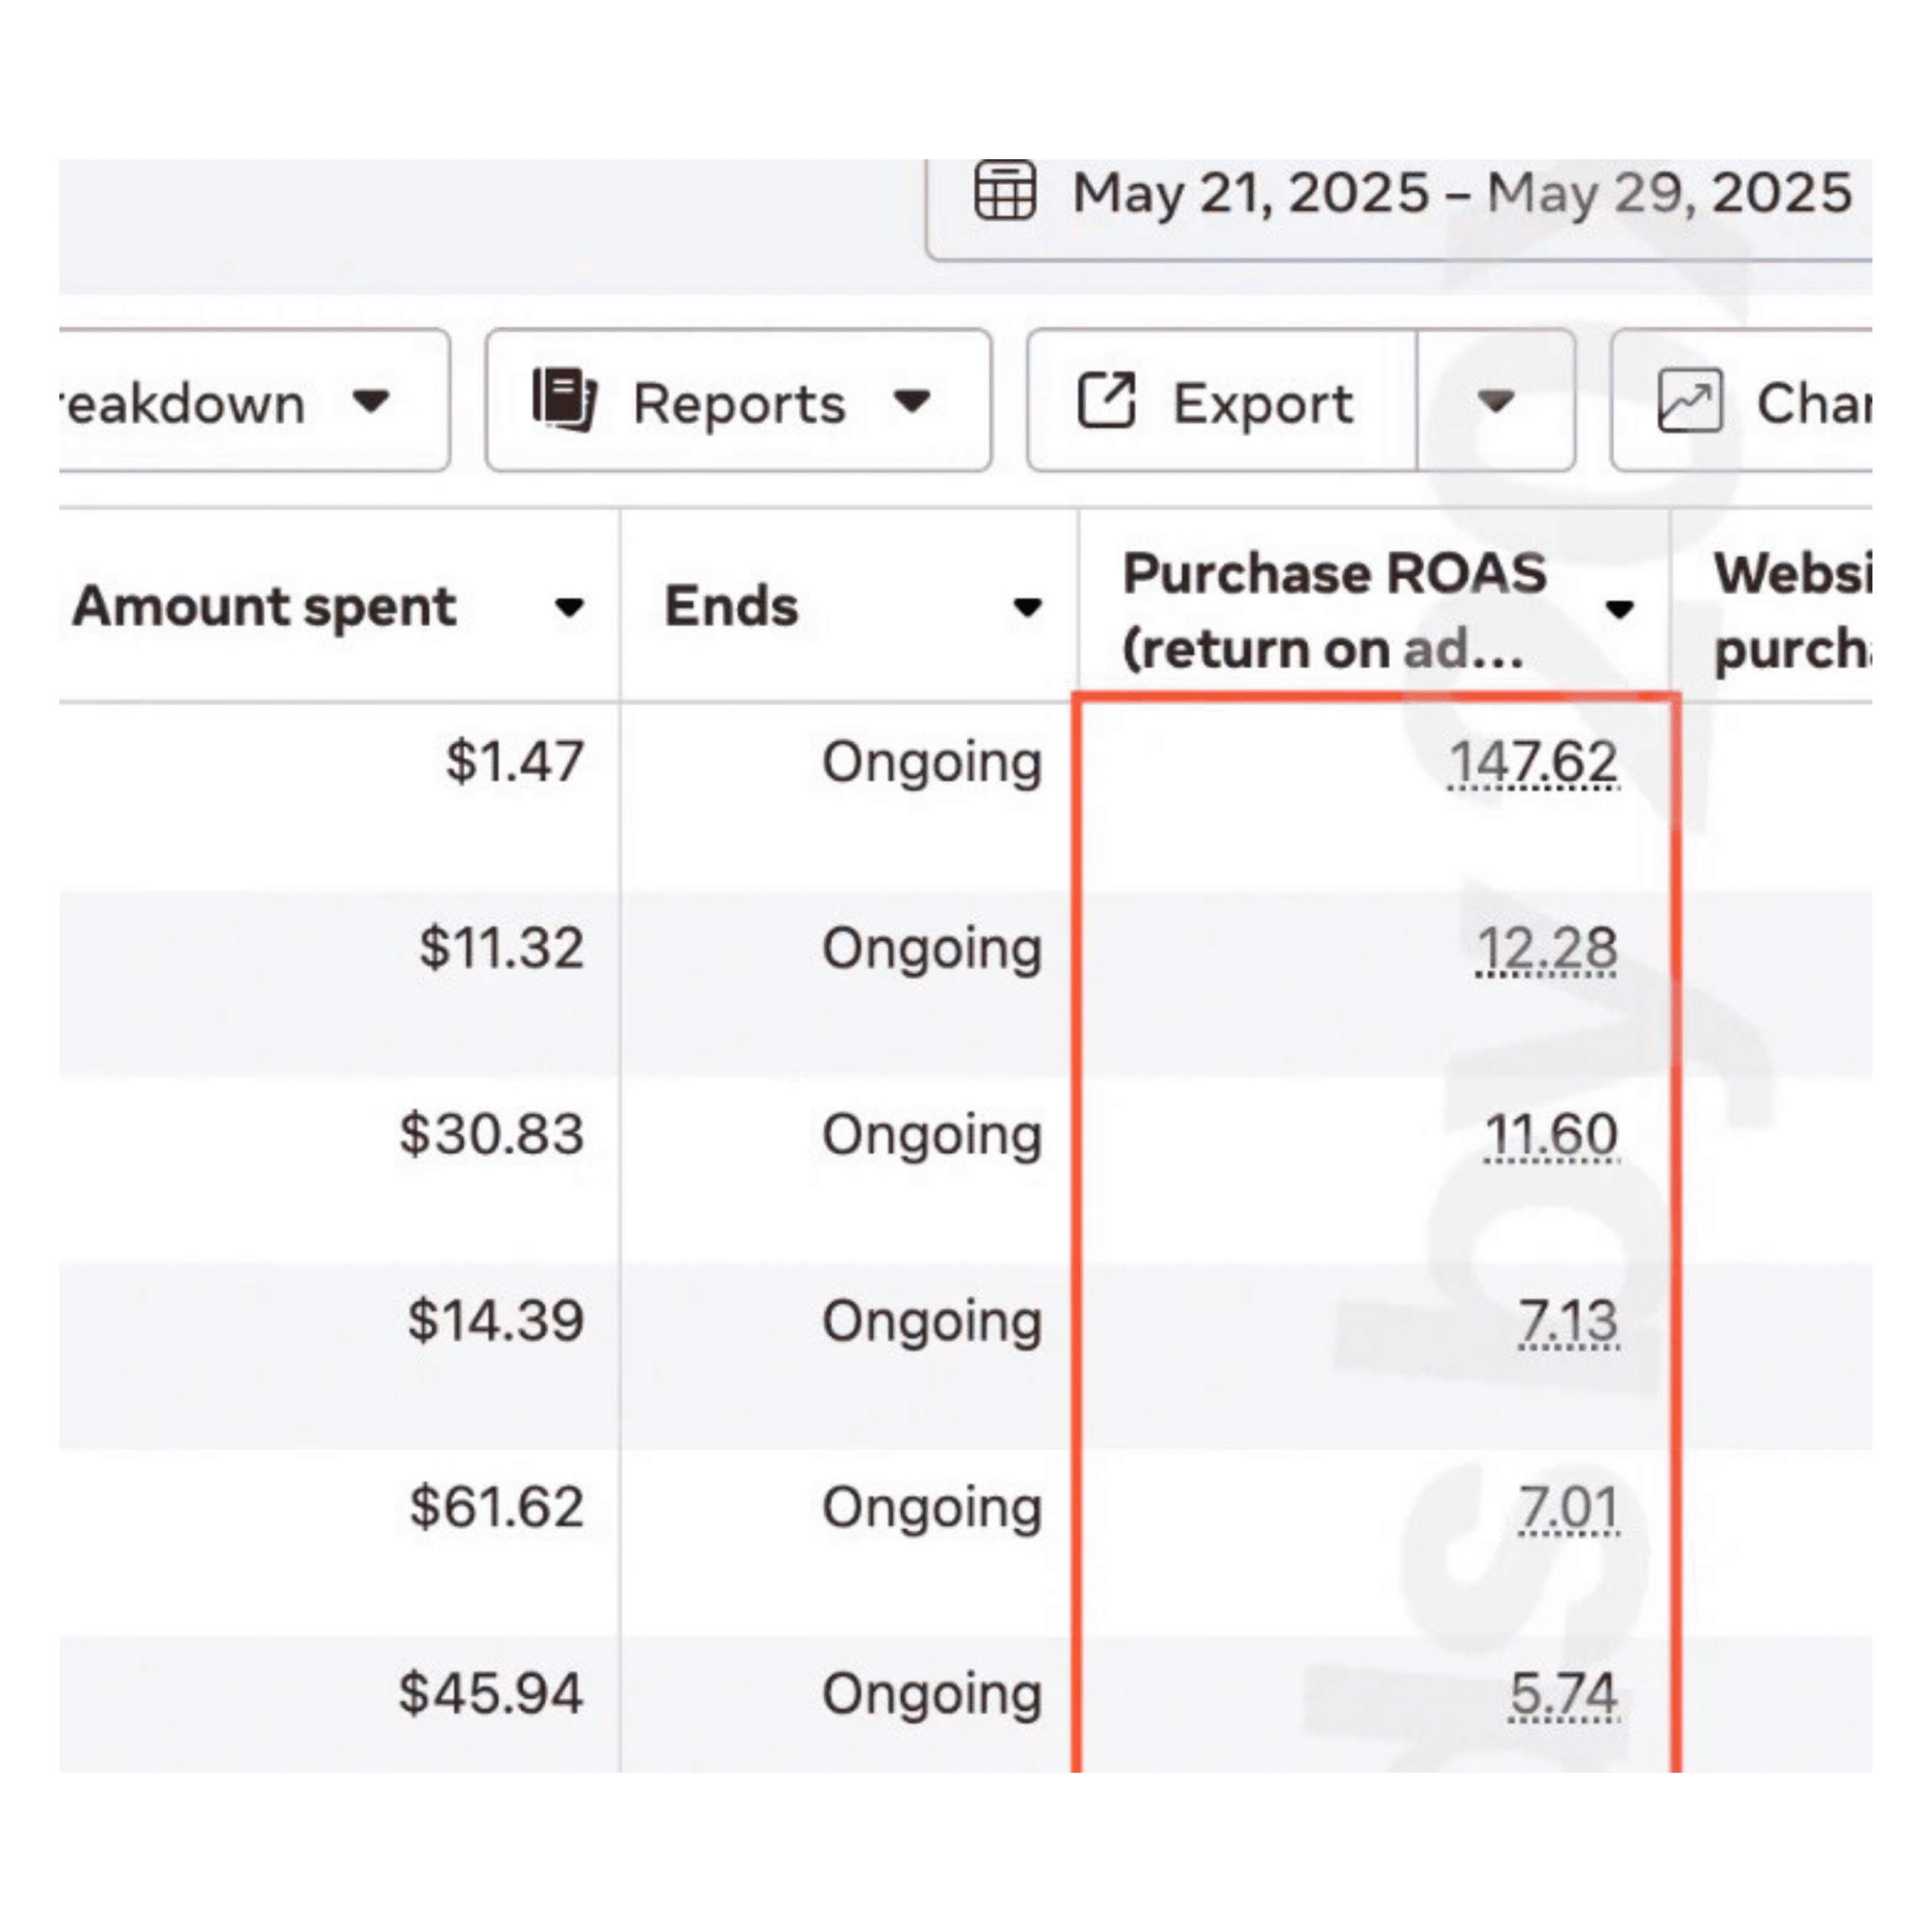This screenshot has height=1932, width=1932.
Task: Click the 11.60 ROAS value
Action: (1551, 1134)
